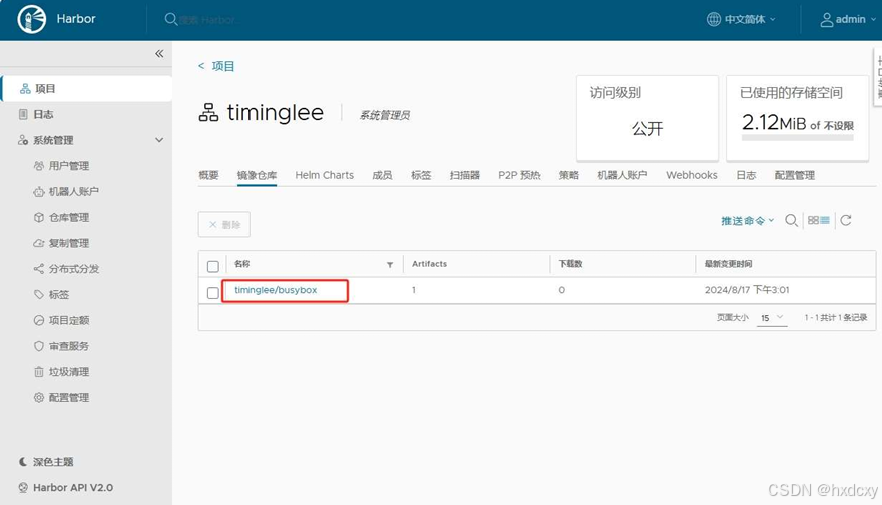Screen dimensions: 882x505
Task: Collapse the sidebar with double-chevron icon
Action: point(159,53)
